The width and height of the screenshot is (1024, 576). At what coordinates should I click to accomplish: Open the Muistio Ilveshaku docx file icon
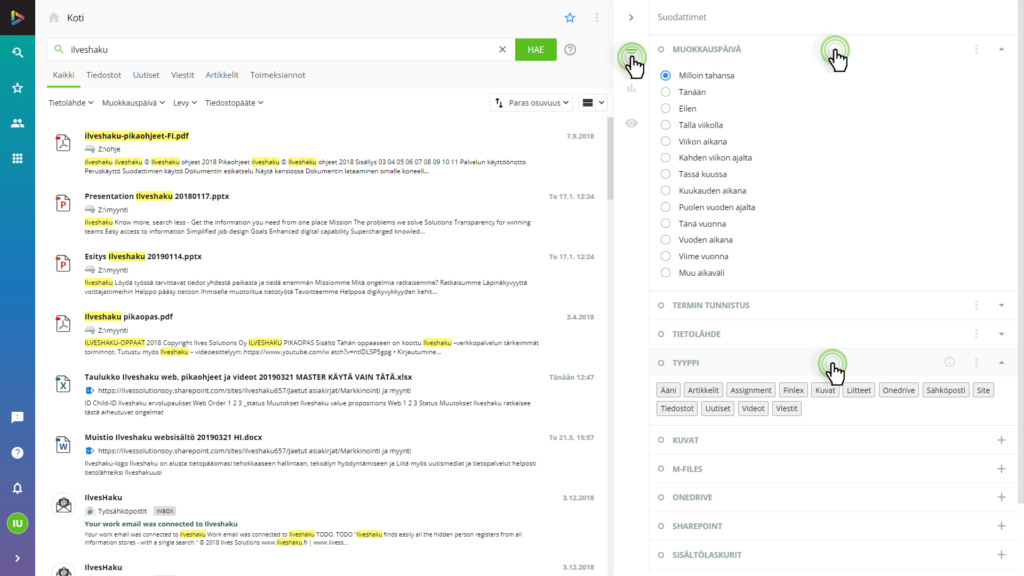pos(63,444)
